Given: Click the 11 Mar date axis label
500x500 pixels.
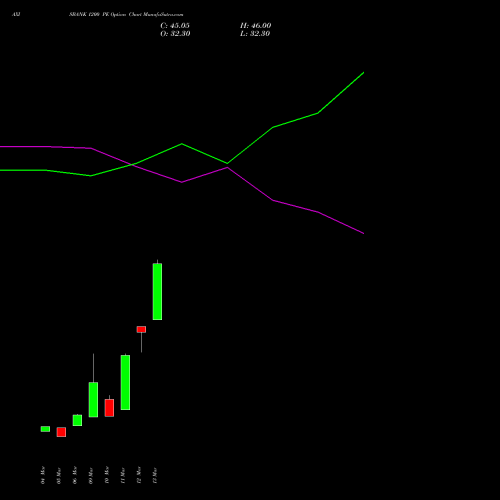Looking at the screenshot, I should [x=123, y=475].
